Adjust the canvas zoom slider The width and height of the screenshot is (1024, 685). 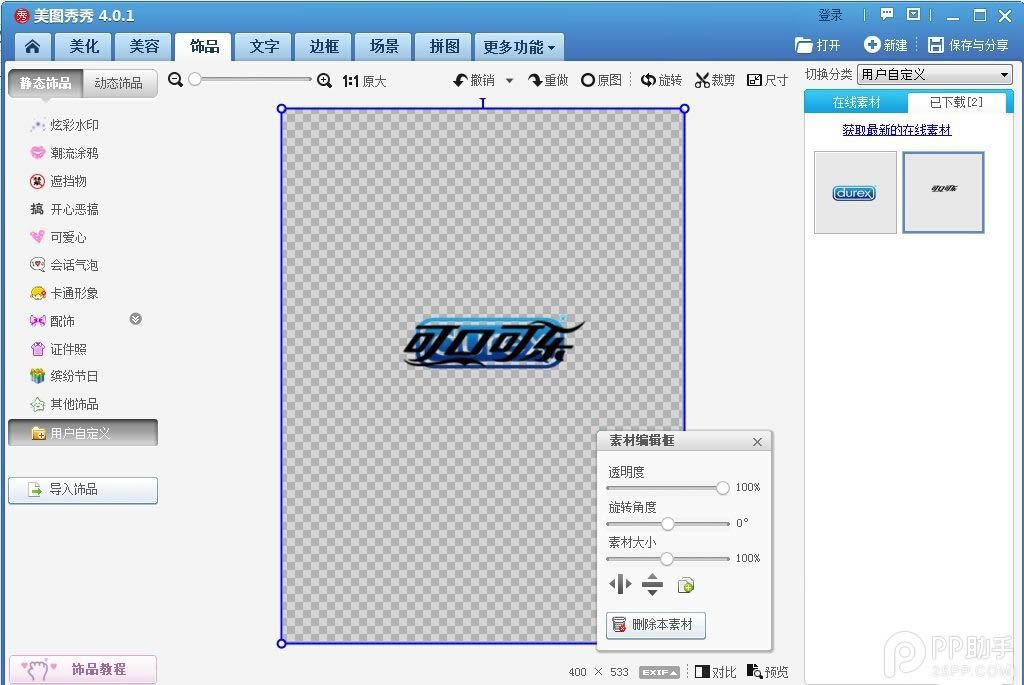(x=195, y=79)
